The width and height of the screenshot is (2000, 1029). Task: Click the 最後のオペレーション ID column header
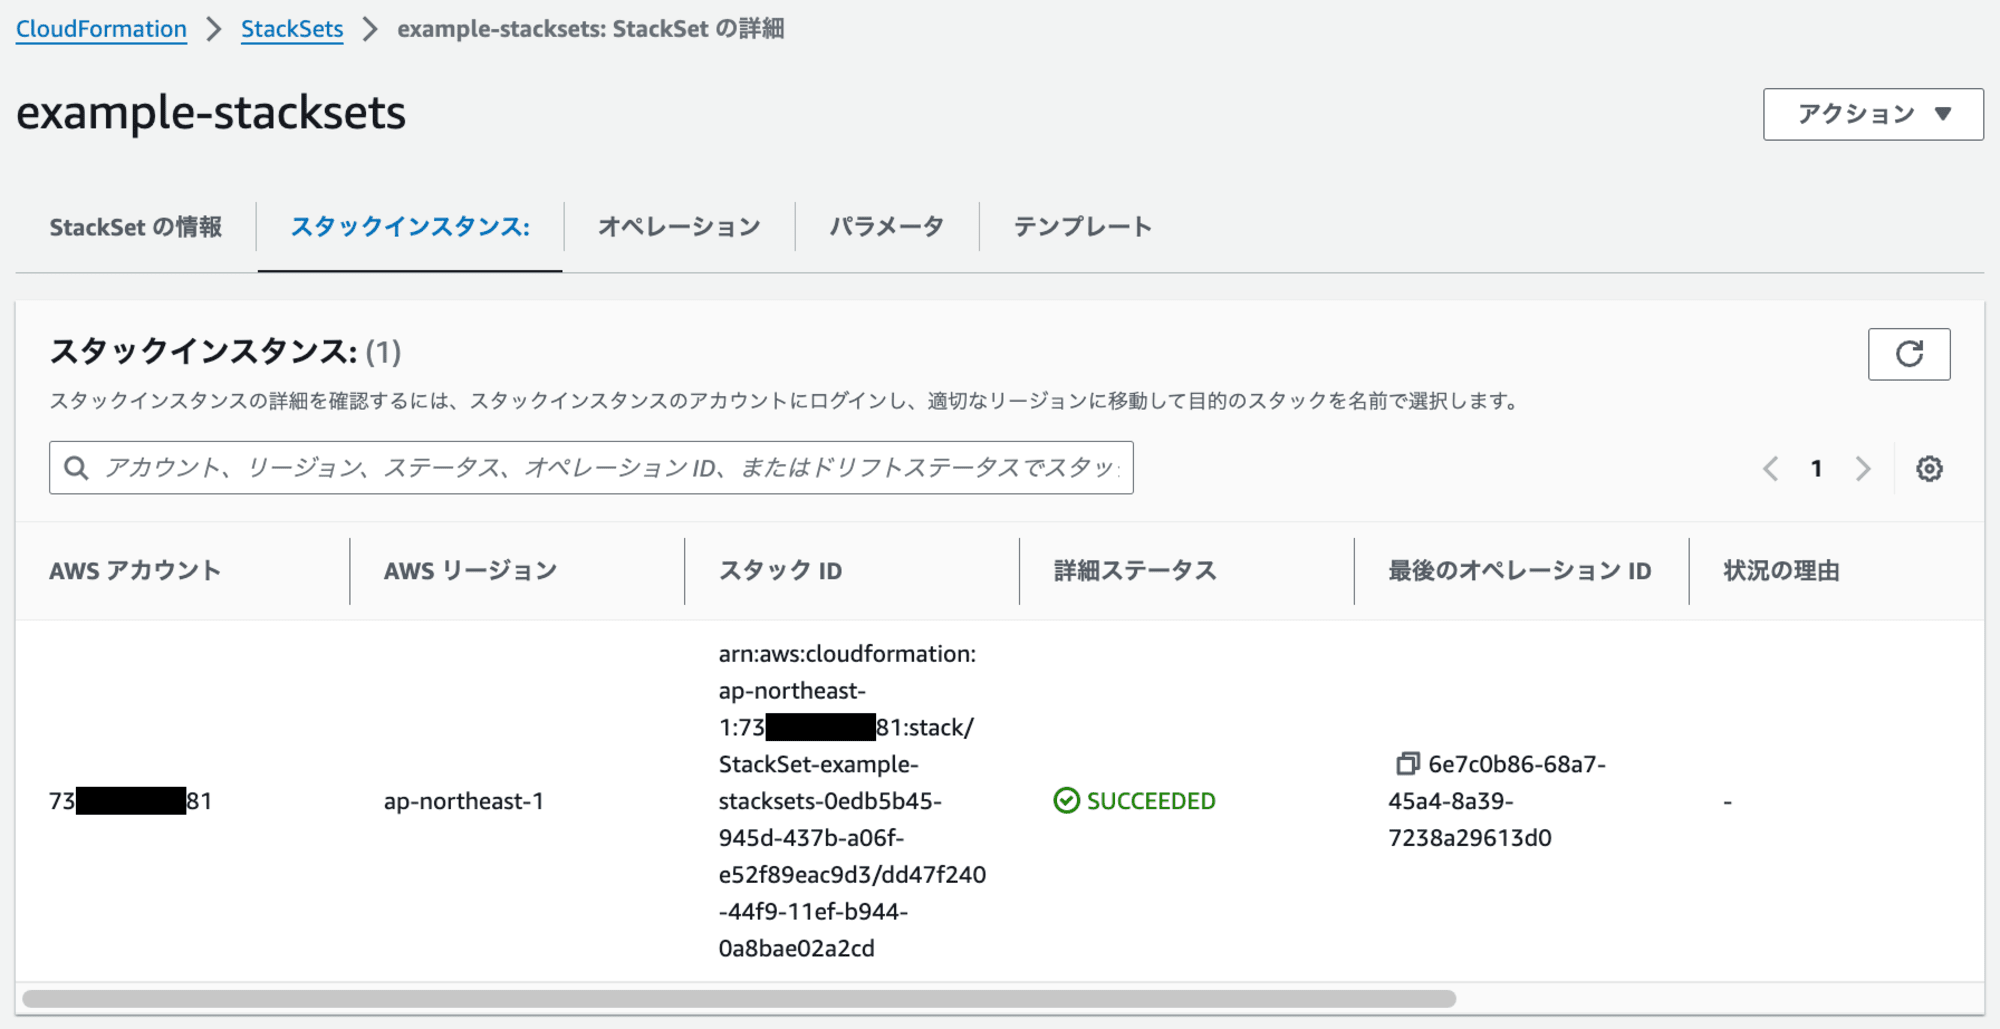[1520, 571]
